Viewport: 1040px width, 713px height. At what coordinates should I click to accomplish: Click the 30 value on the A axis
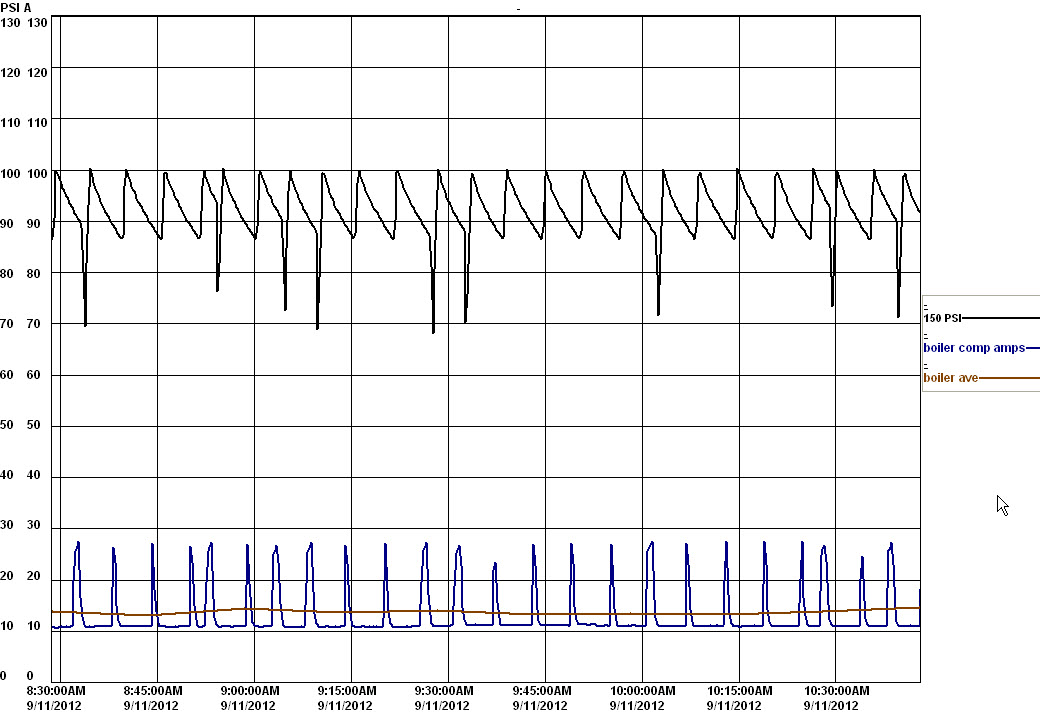pyautogui.click(x=33, y=525)
